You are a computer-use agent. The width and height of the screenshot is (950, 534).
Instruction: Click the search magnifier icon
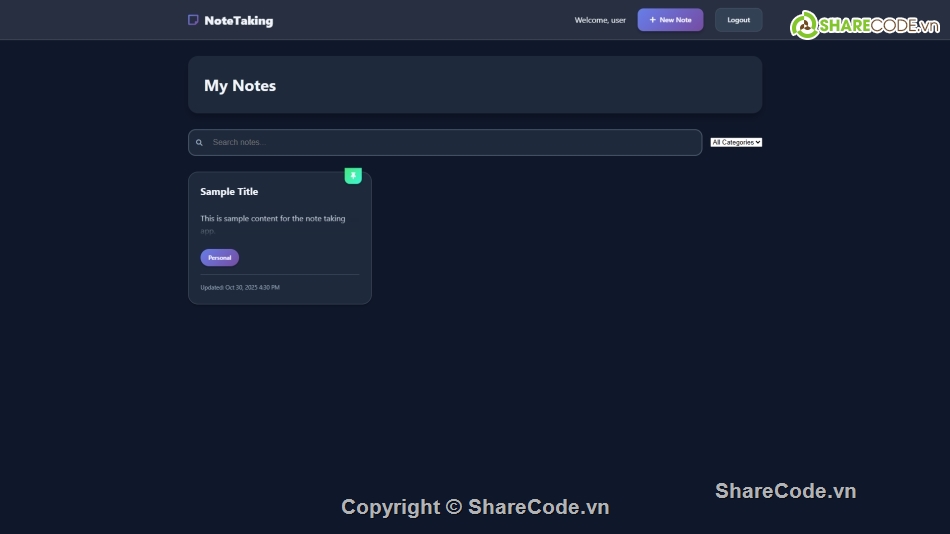[199, 142]
